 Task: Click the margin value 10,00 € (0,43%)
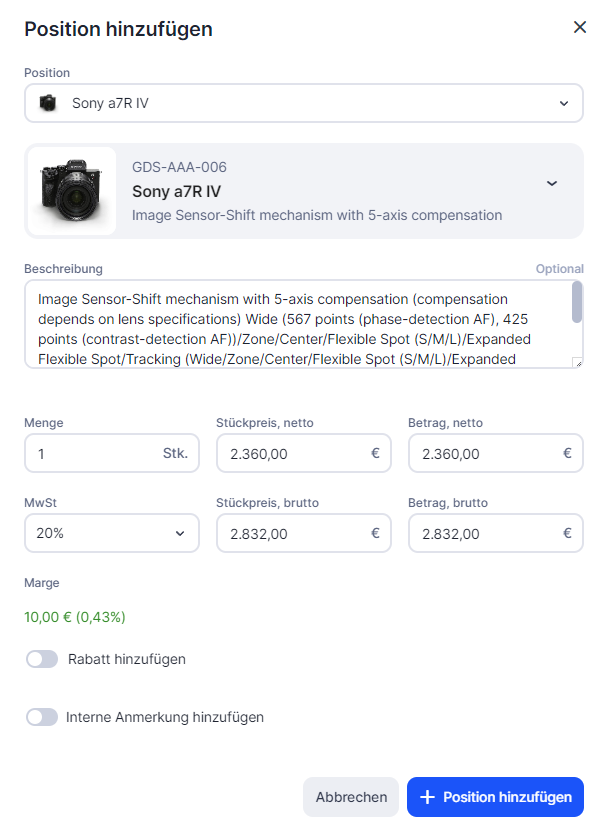coord(75,617)
